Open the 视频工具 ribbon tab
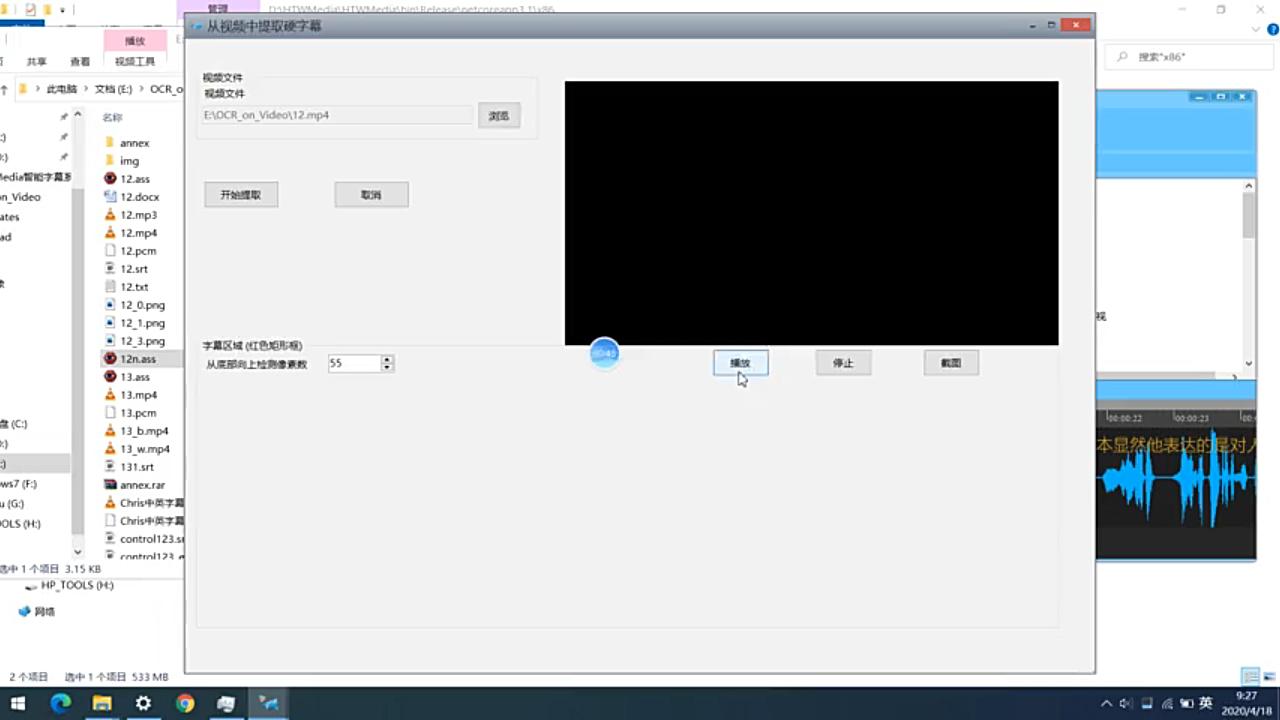The height and width of the screenshot is (720, 1280). point(134,61)
